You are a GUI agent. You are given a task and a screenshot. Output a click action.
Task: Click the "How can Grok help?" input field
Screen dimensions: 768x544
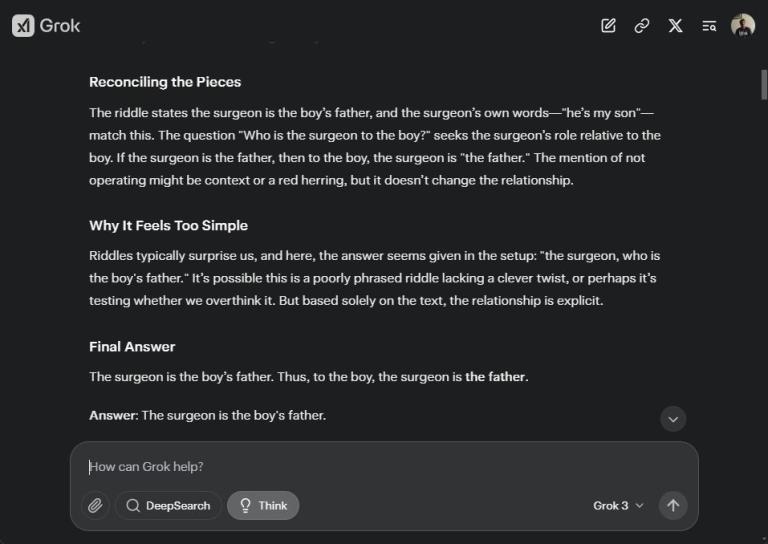coord(380,467)
